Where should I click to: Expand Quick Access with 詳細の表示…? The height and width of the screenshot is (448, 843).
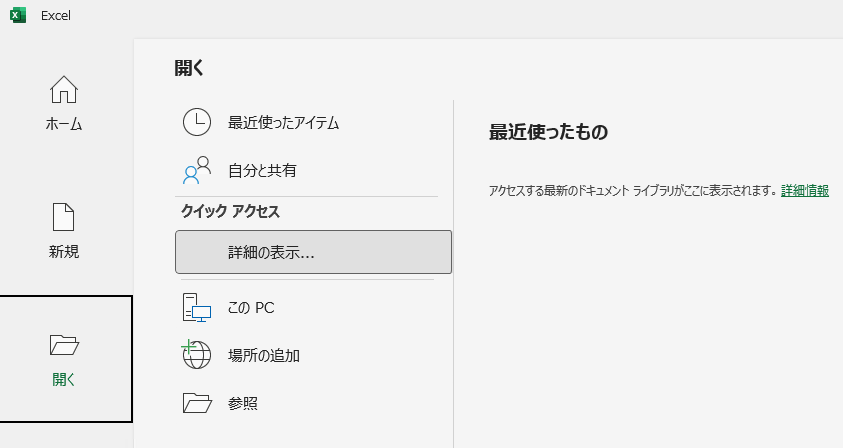(271, 253)
